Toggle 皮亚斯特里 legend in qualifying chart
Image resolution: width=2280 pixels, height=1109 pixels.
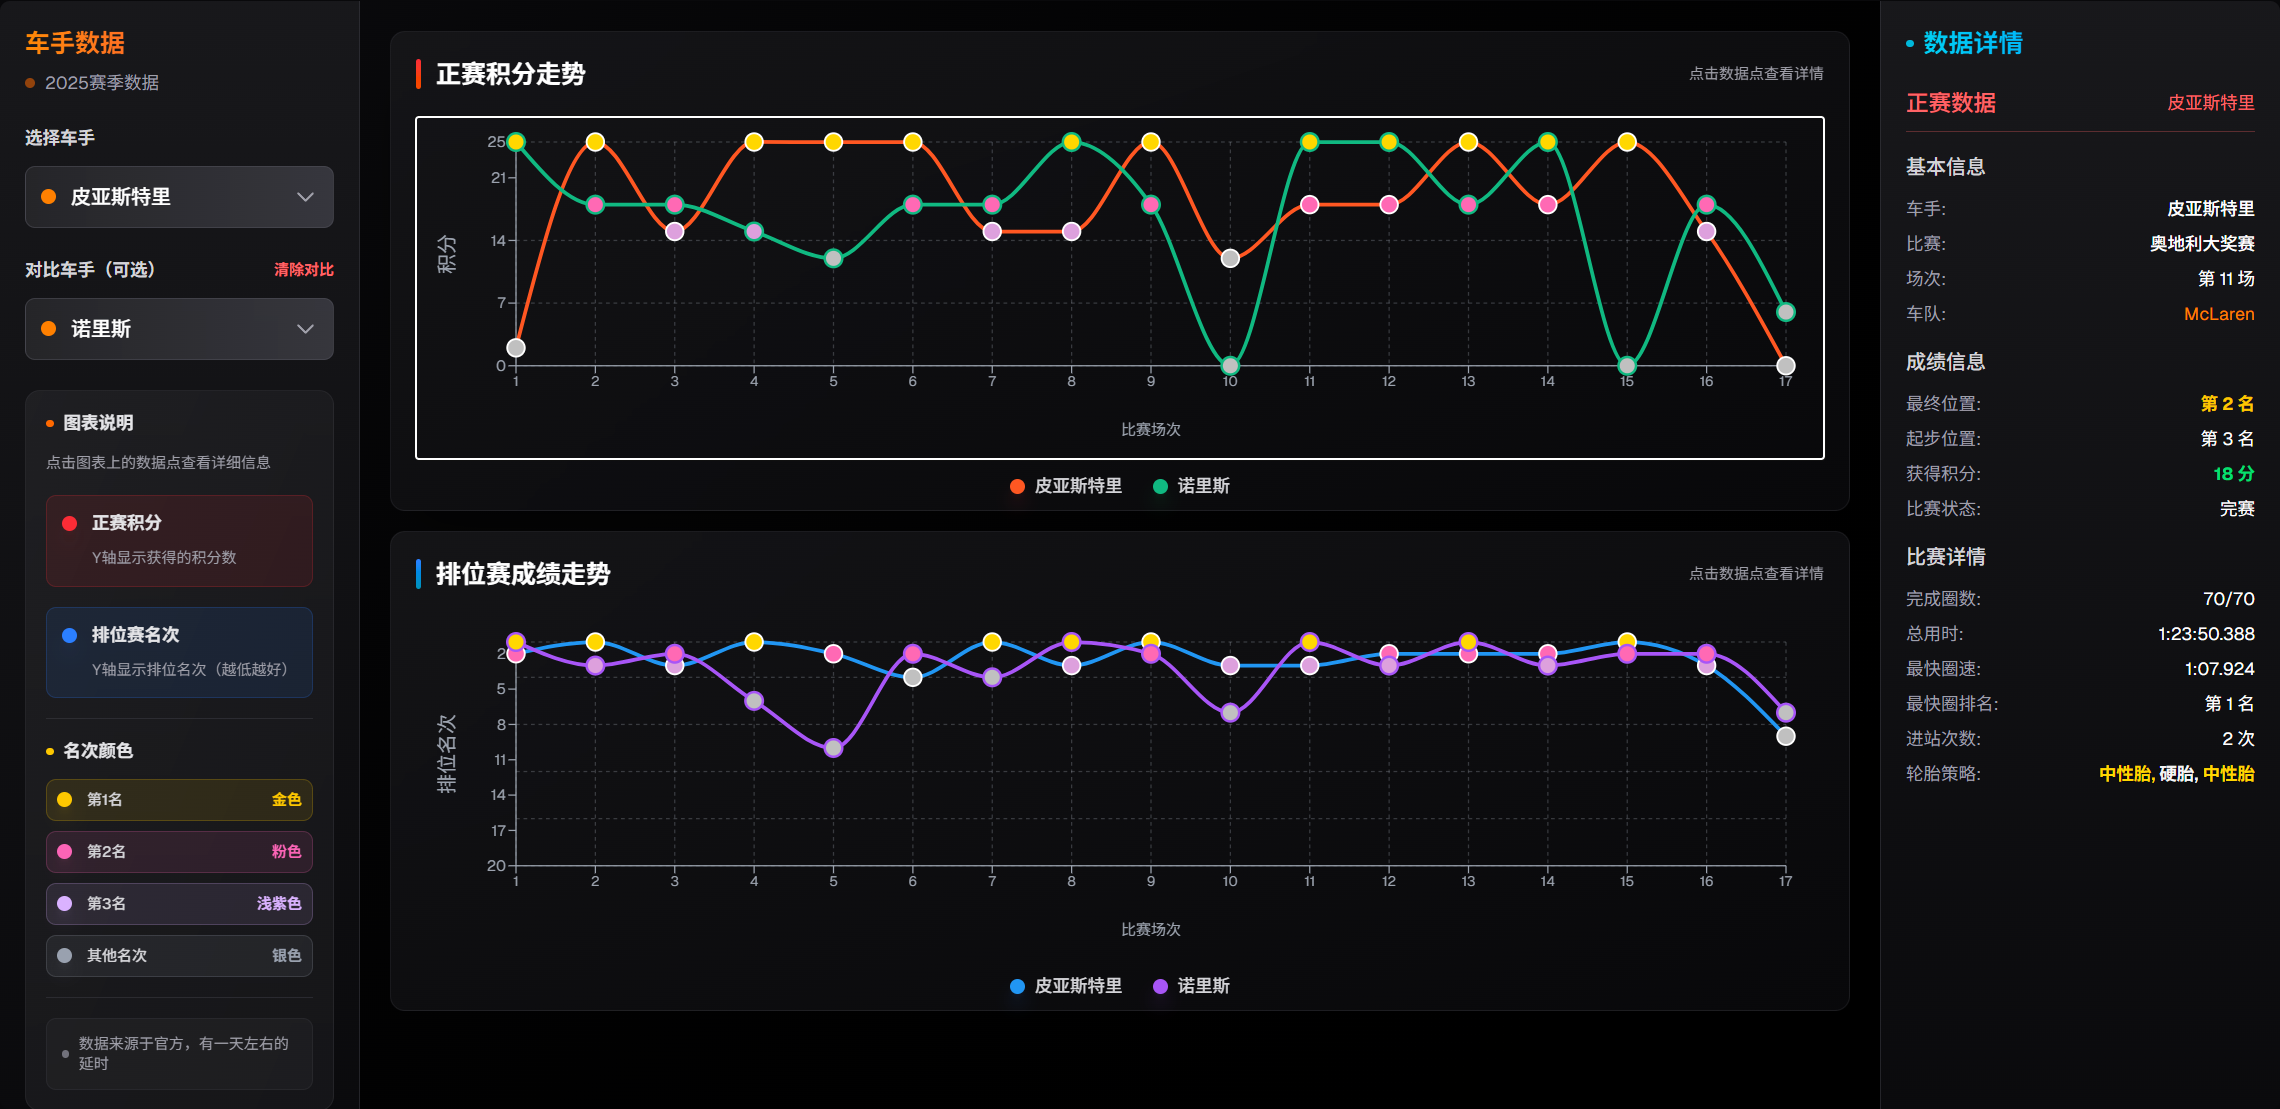click(x=1066, y=986)
